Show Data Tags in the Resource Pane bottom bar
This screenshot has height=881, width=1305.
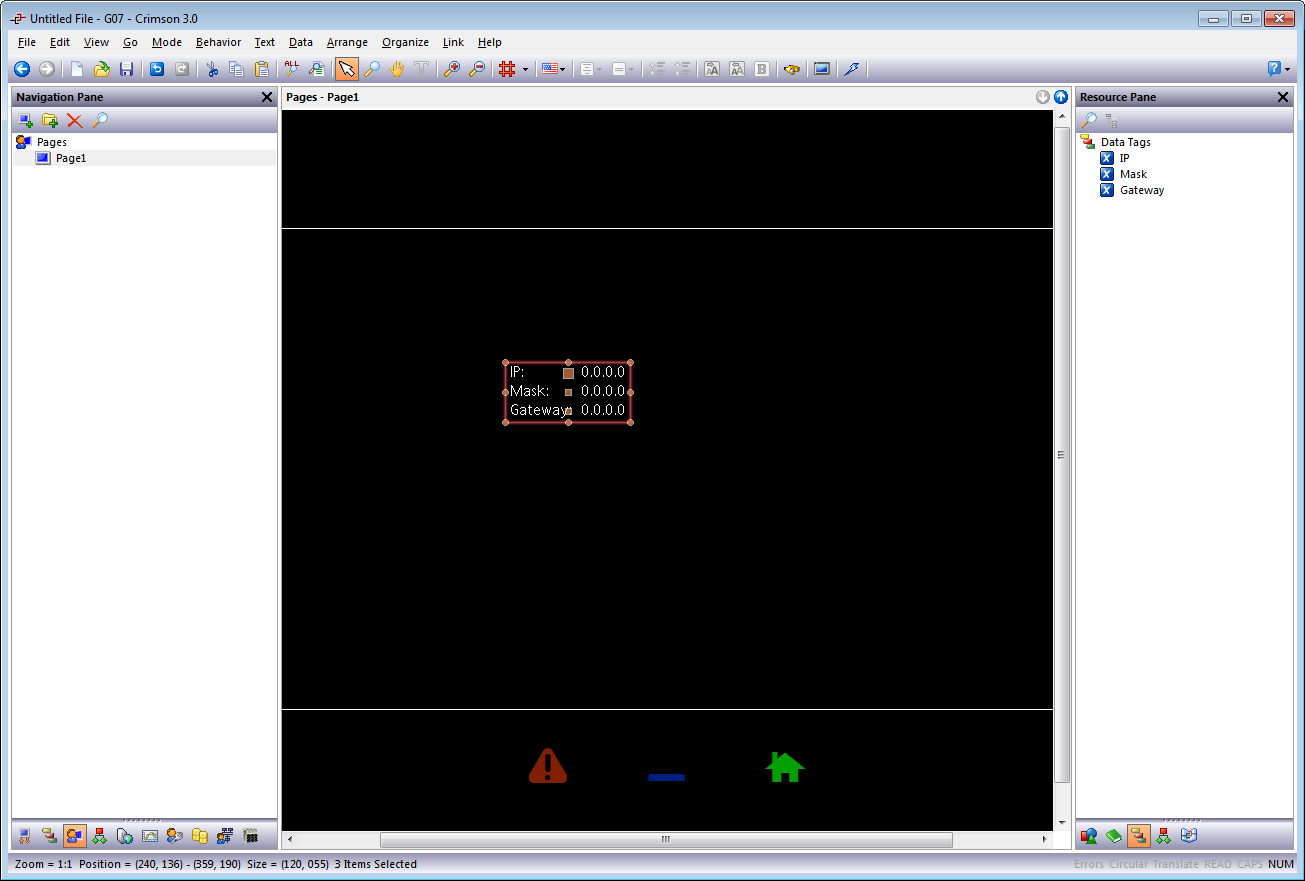coord(1138,836)
